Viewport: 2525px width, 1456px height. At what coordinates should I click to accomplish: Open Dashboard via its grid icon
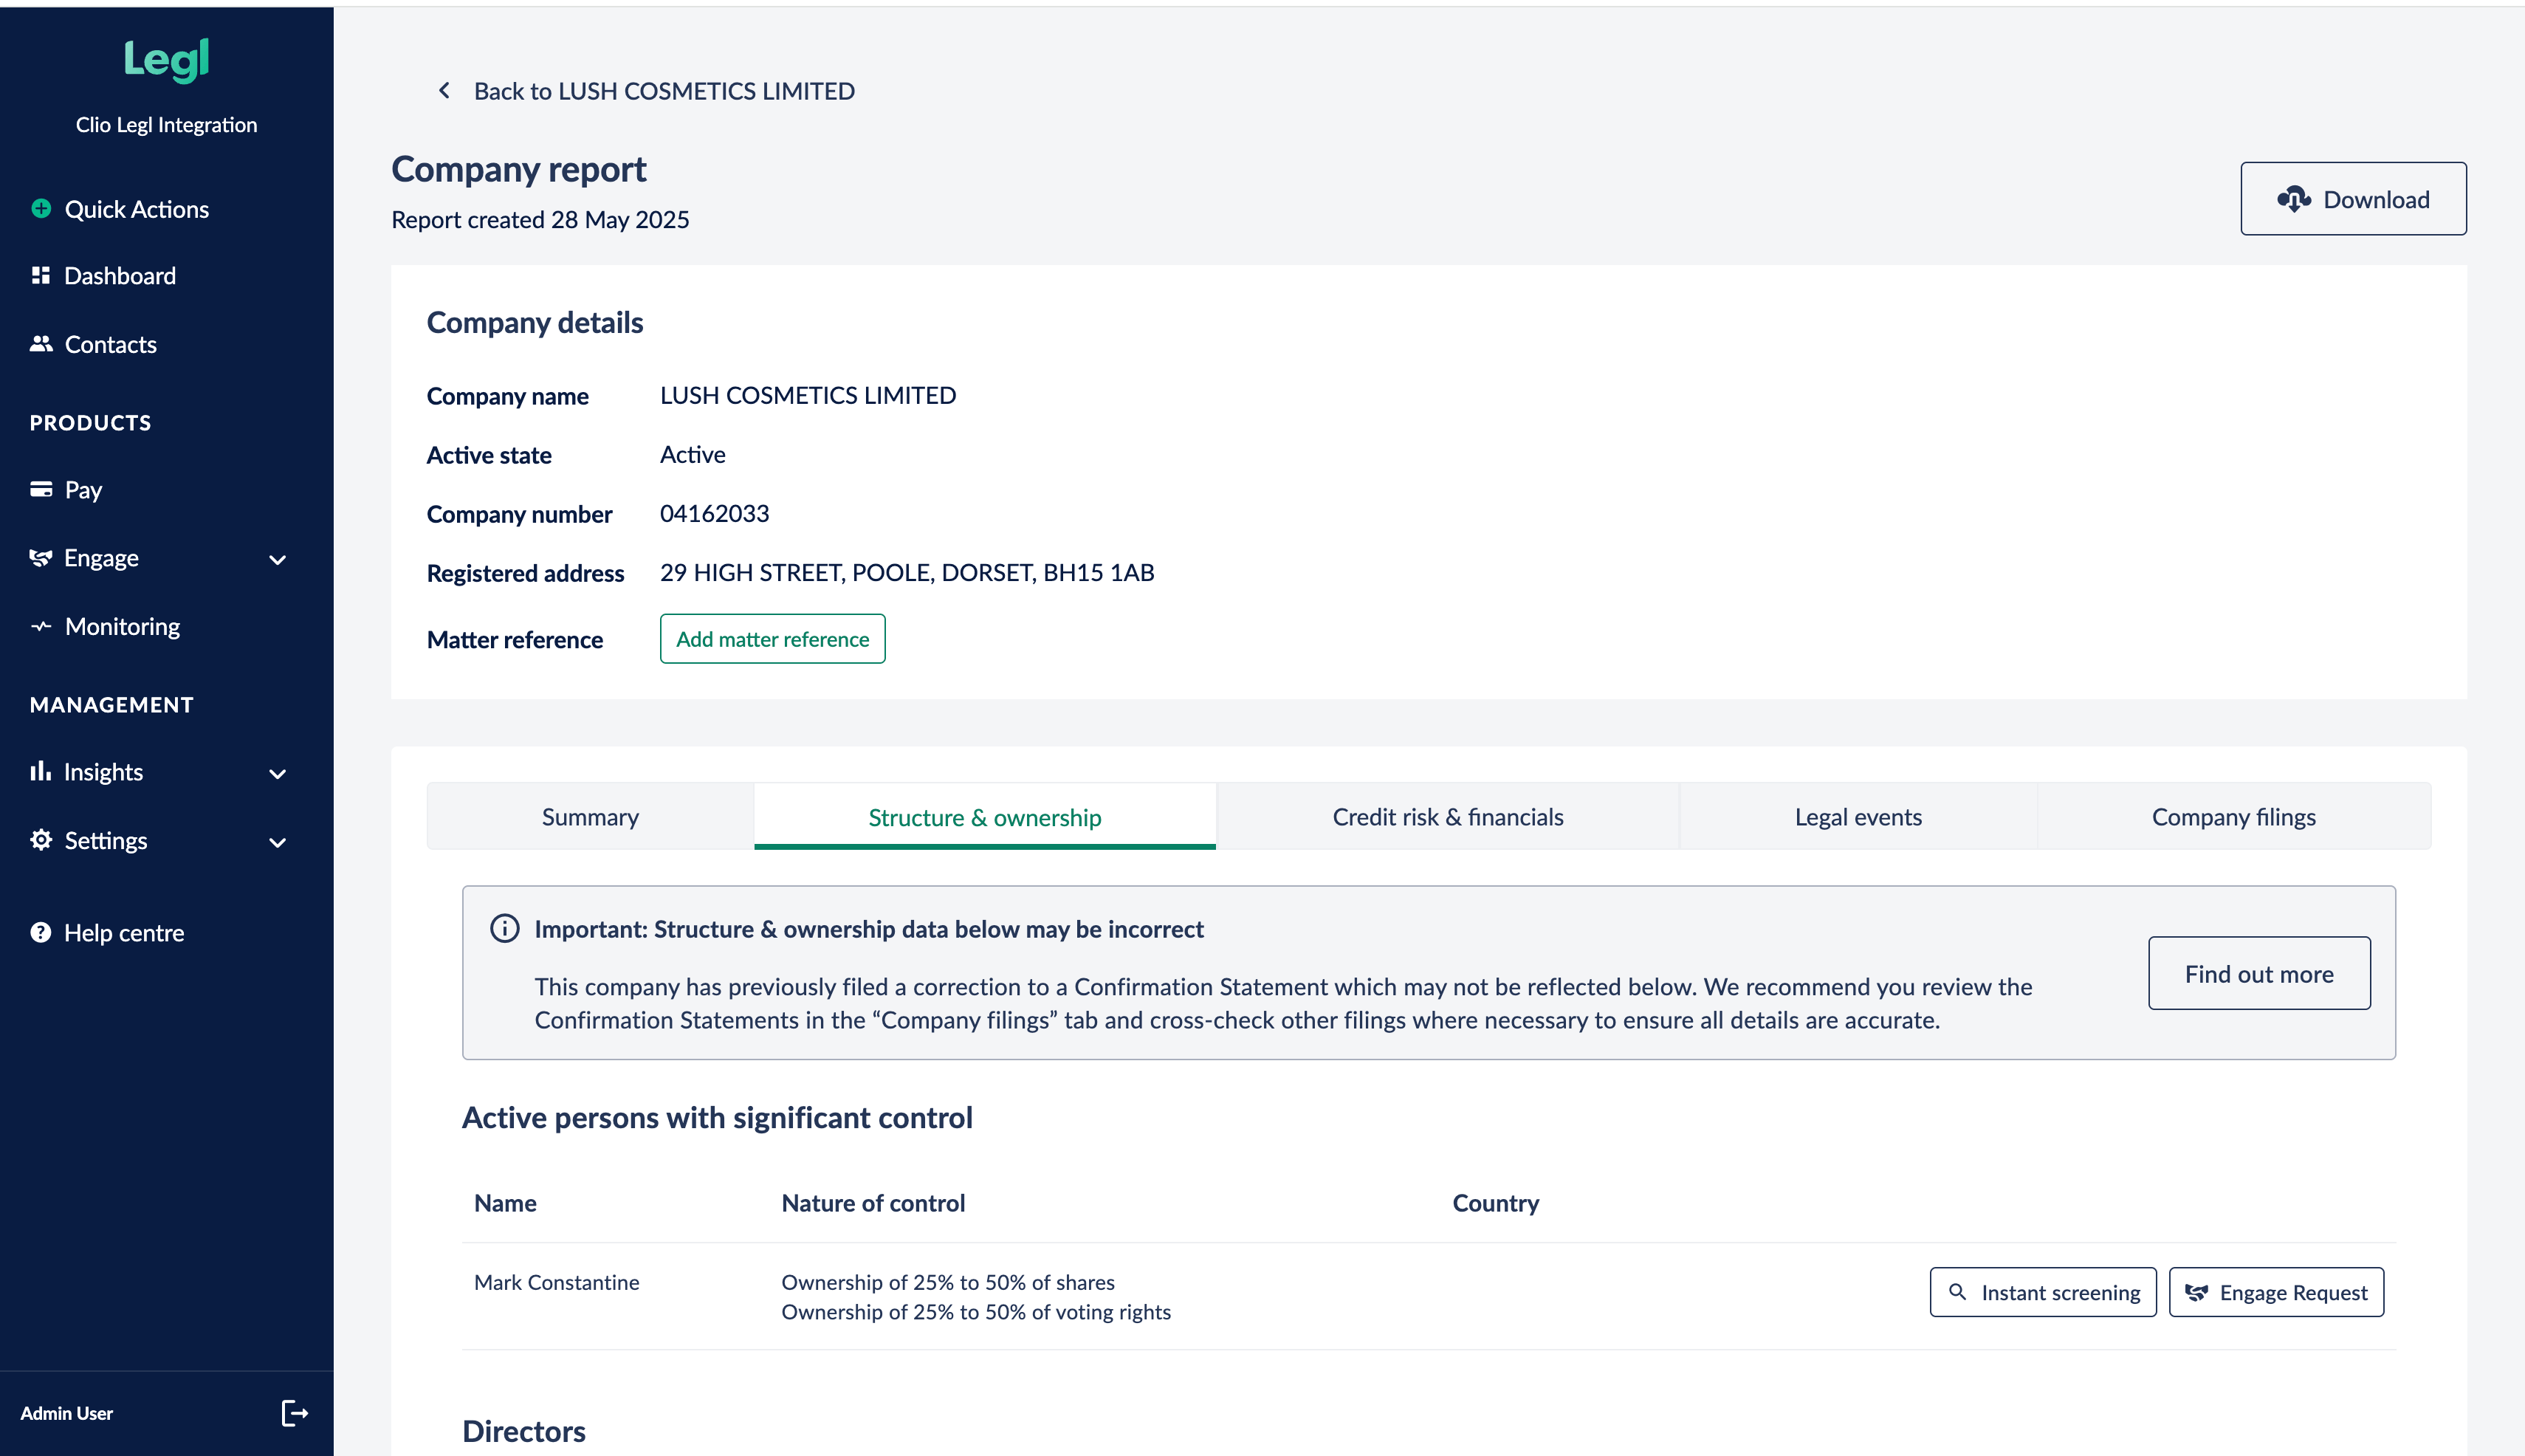click(x=41, y=275)
